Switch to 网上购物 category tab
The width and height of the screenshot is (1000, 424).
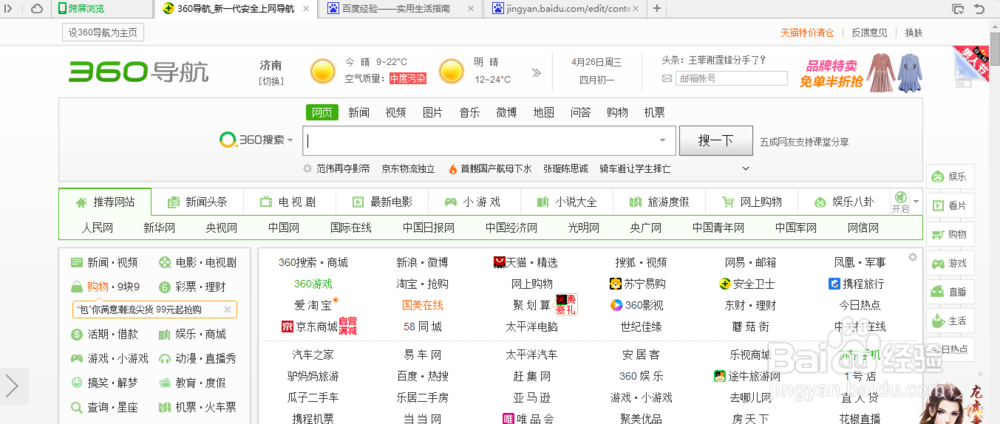[751, 202]
